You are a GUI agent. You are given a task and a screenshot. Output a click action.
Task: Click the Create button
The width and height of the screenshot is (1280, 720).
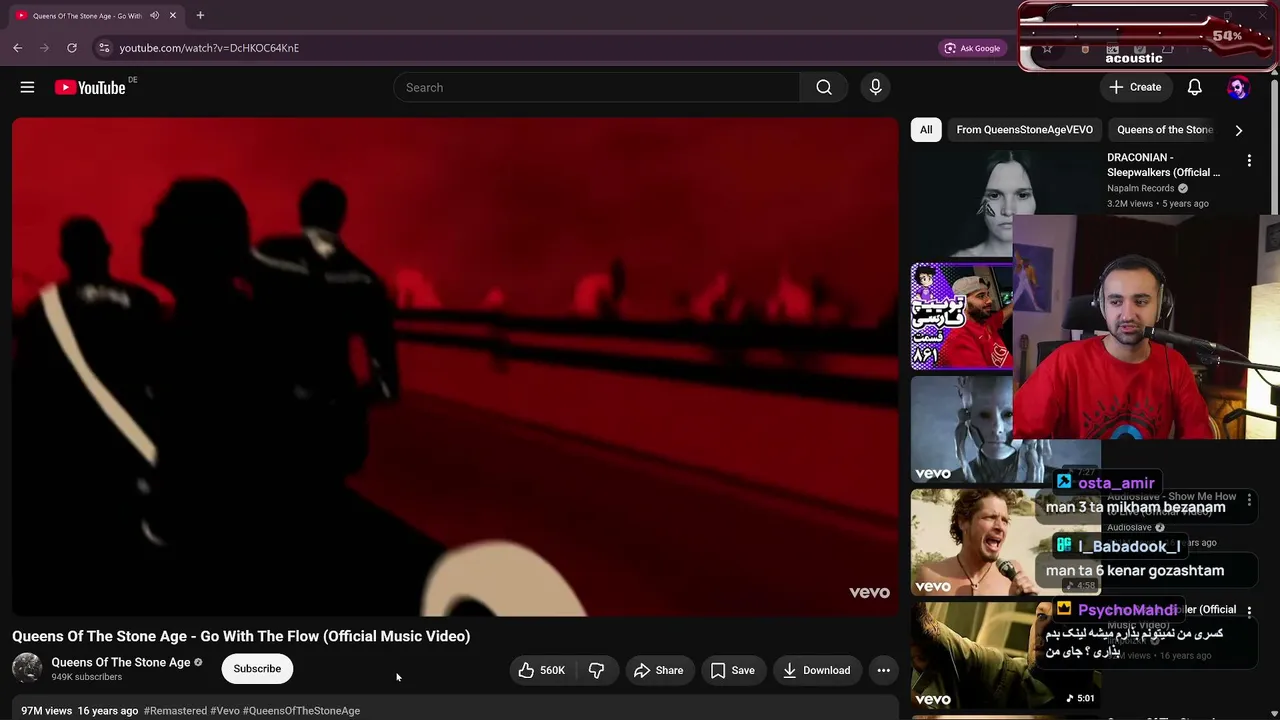tap(1135, 87)
